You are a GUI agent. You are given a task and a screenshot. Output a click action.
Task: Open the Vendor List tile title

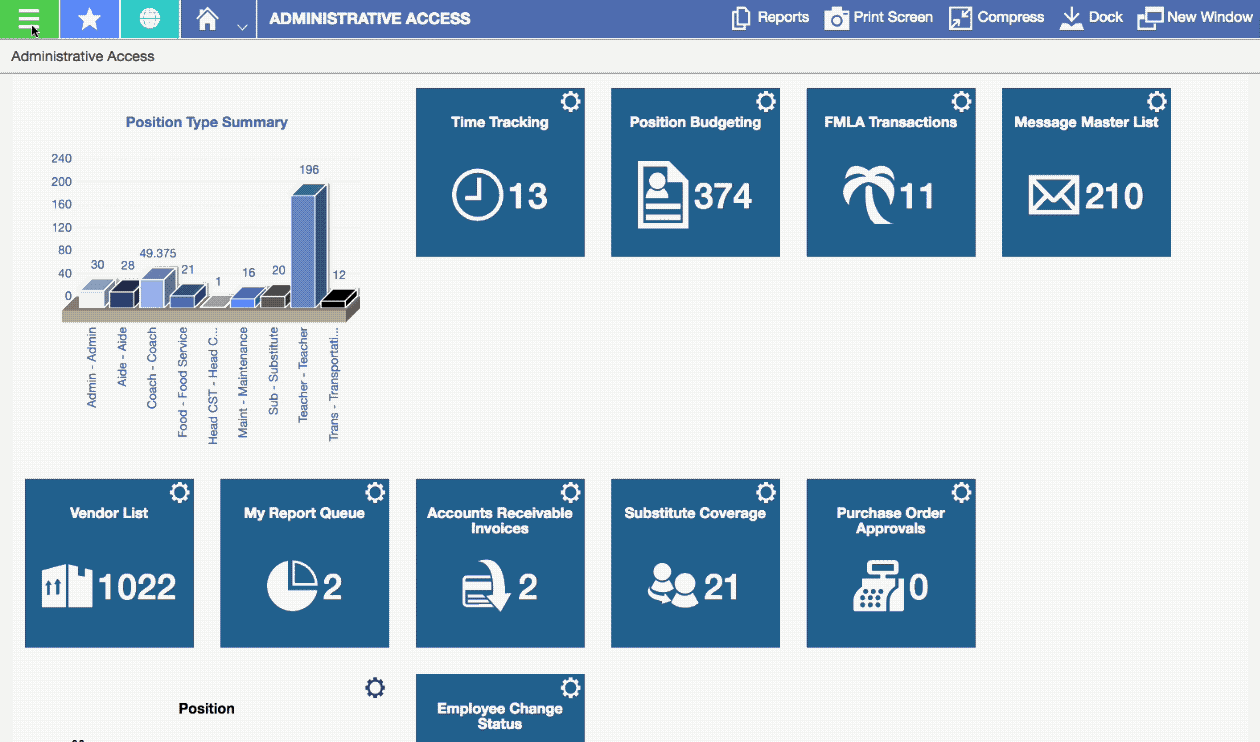[x=109, y=513]
